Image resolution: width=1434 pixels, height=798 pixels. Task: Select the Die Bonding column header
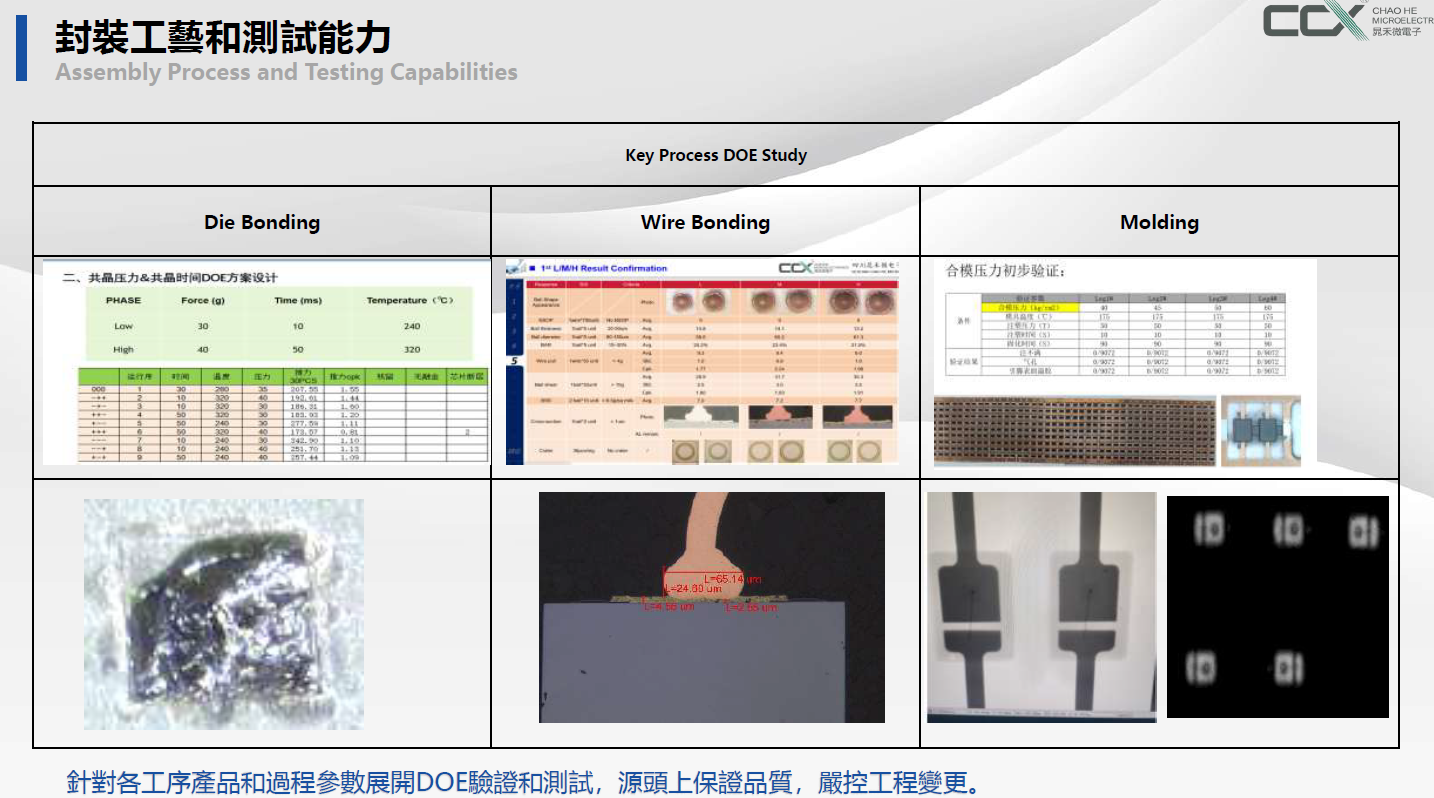coord(262,222)
